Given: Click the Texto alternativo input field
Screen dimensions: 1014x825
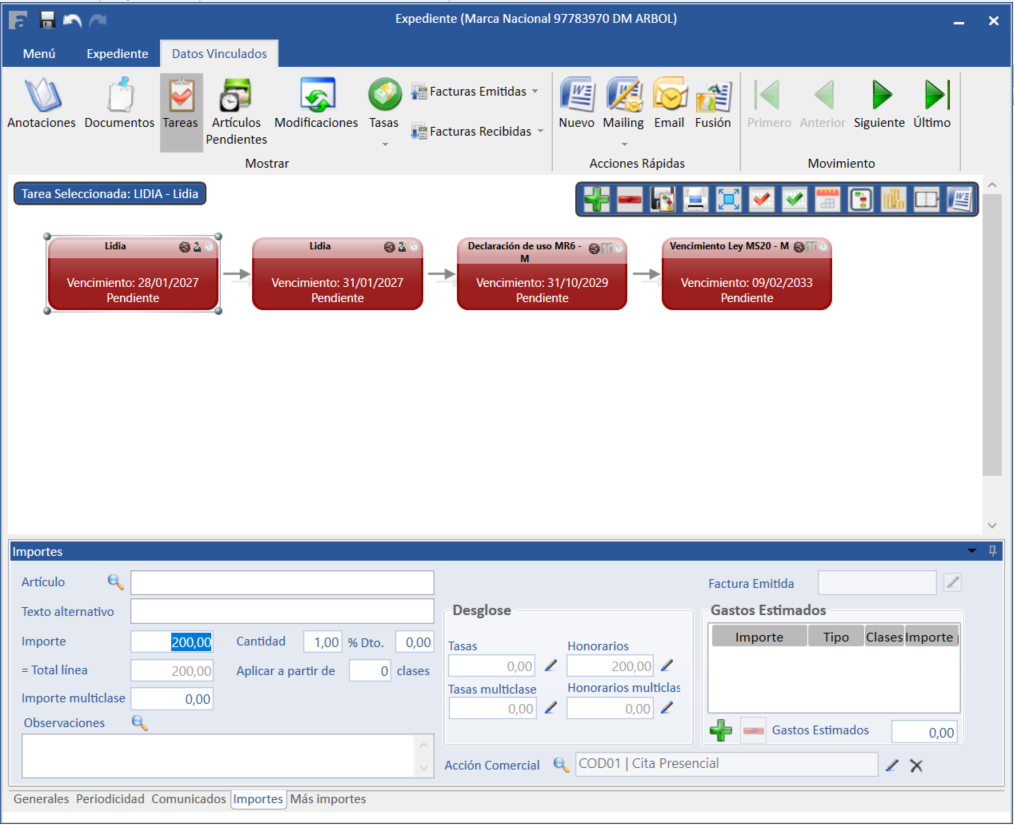Looking at the screenshot, I should [282, 611].
